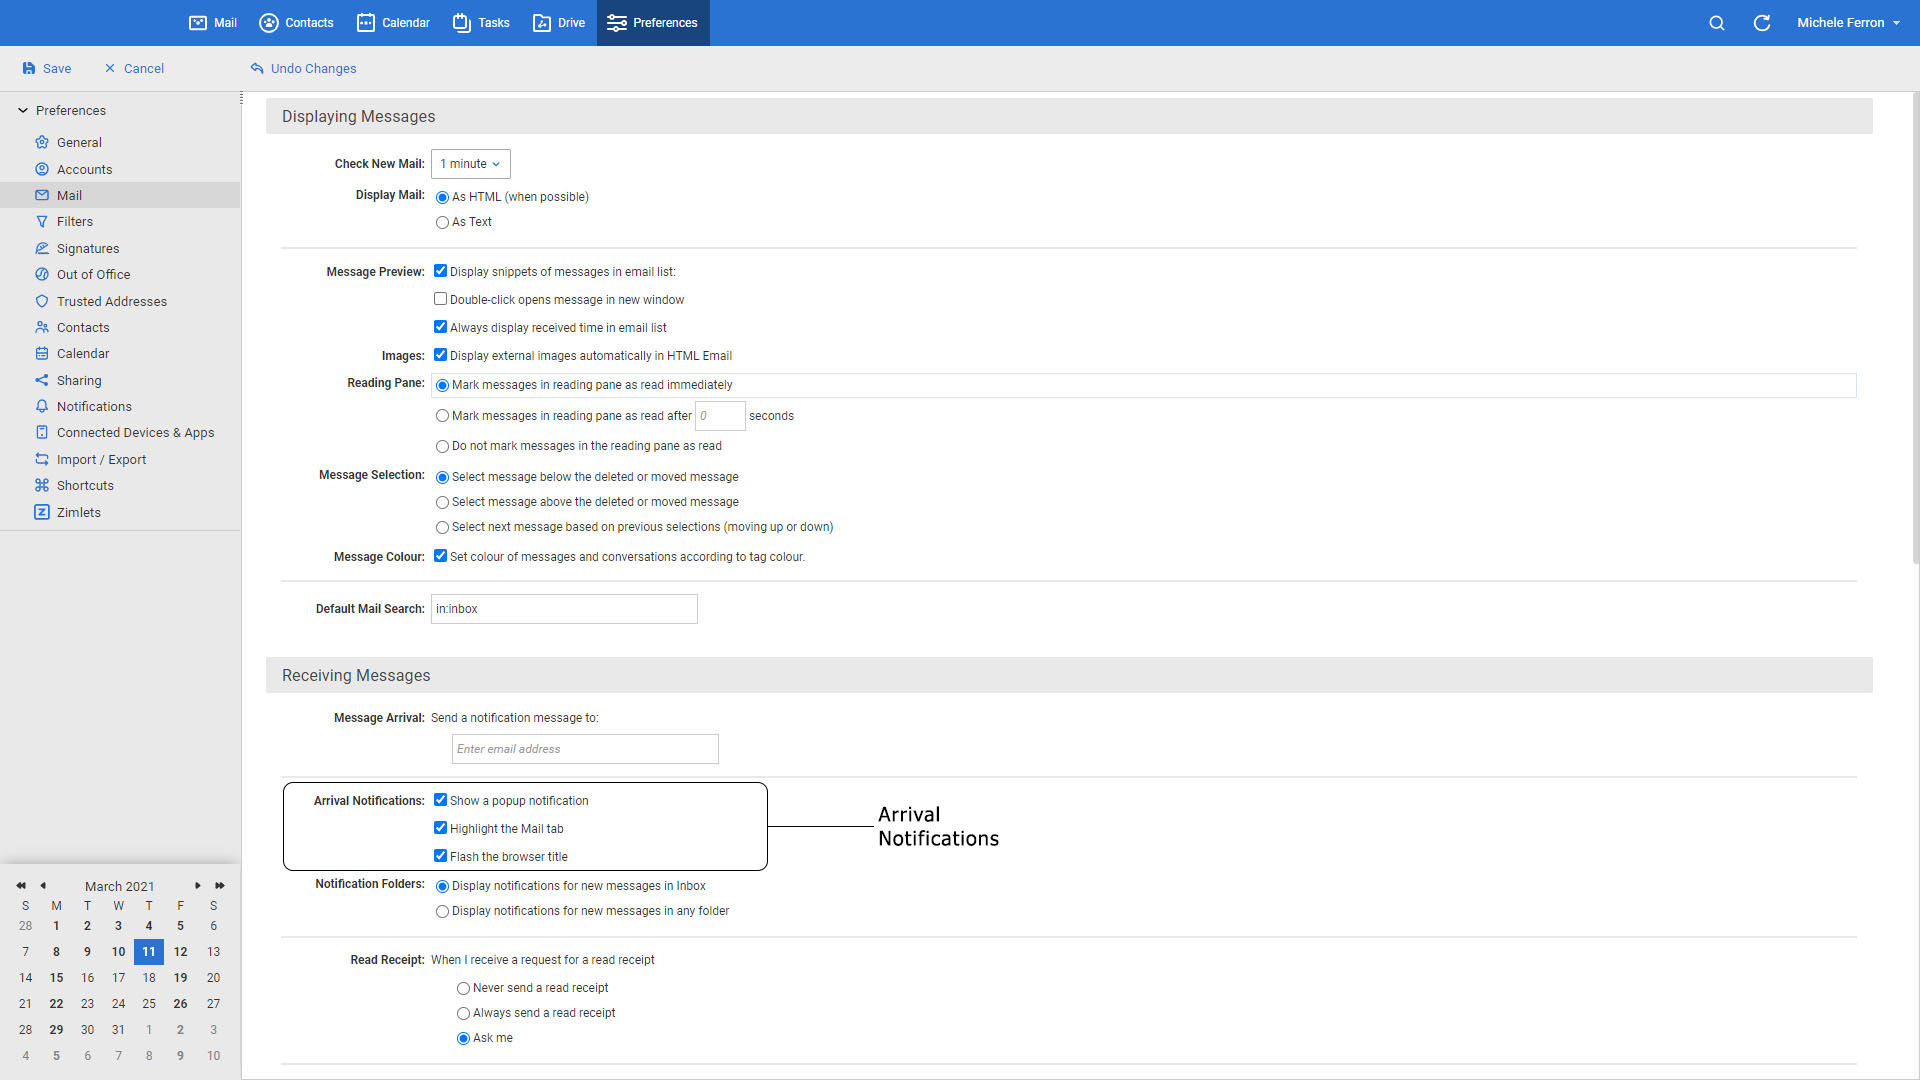Switch to the Tasks application

tap(480, 22)
